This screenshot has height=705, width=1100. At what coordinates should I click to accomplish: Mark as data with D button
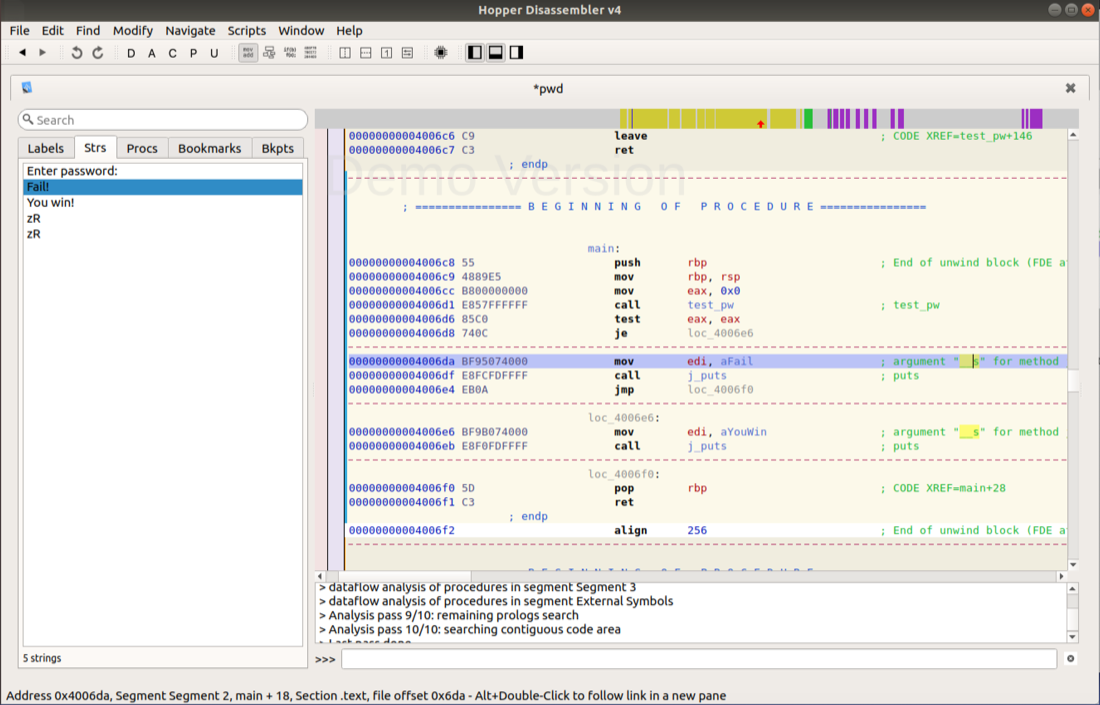131,53
